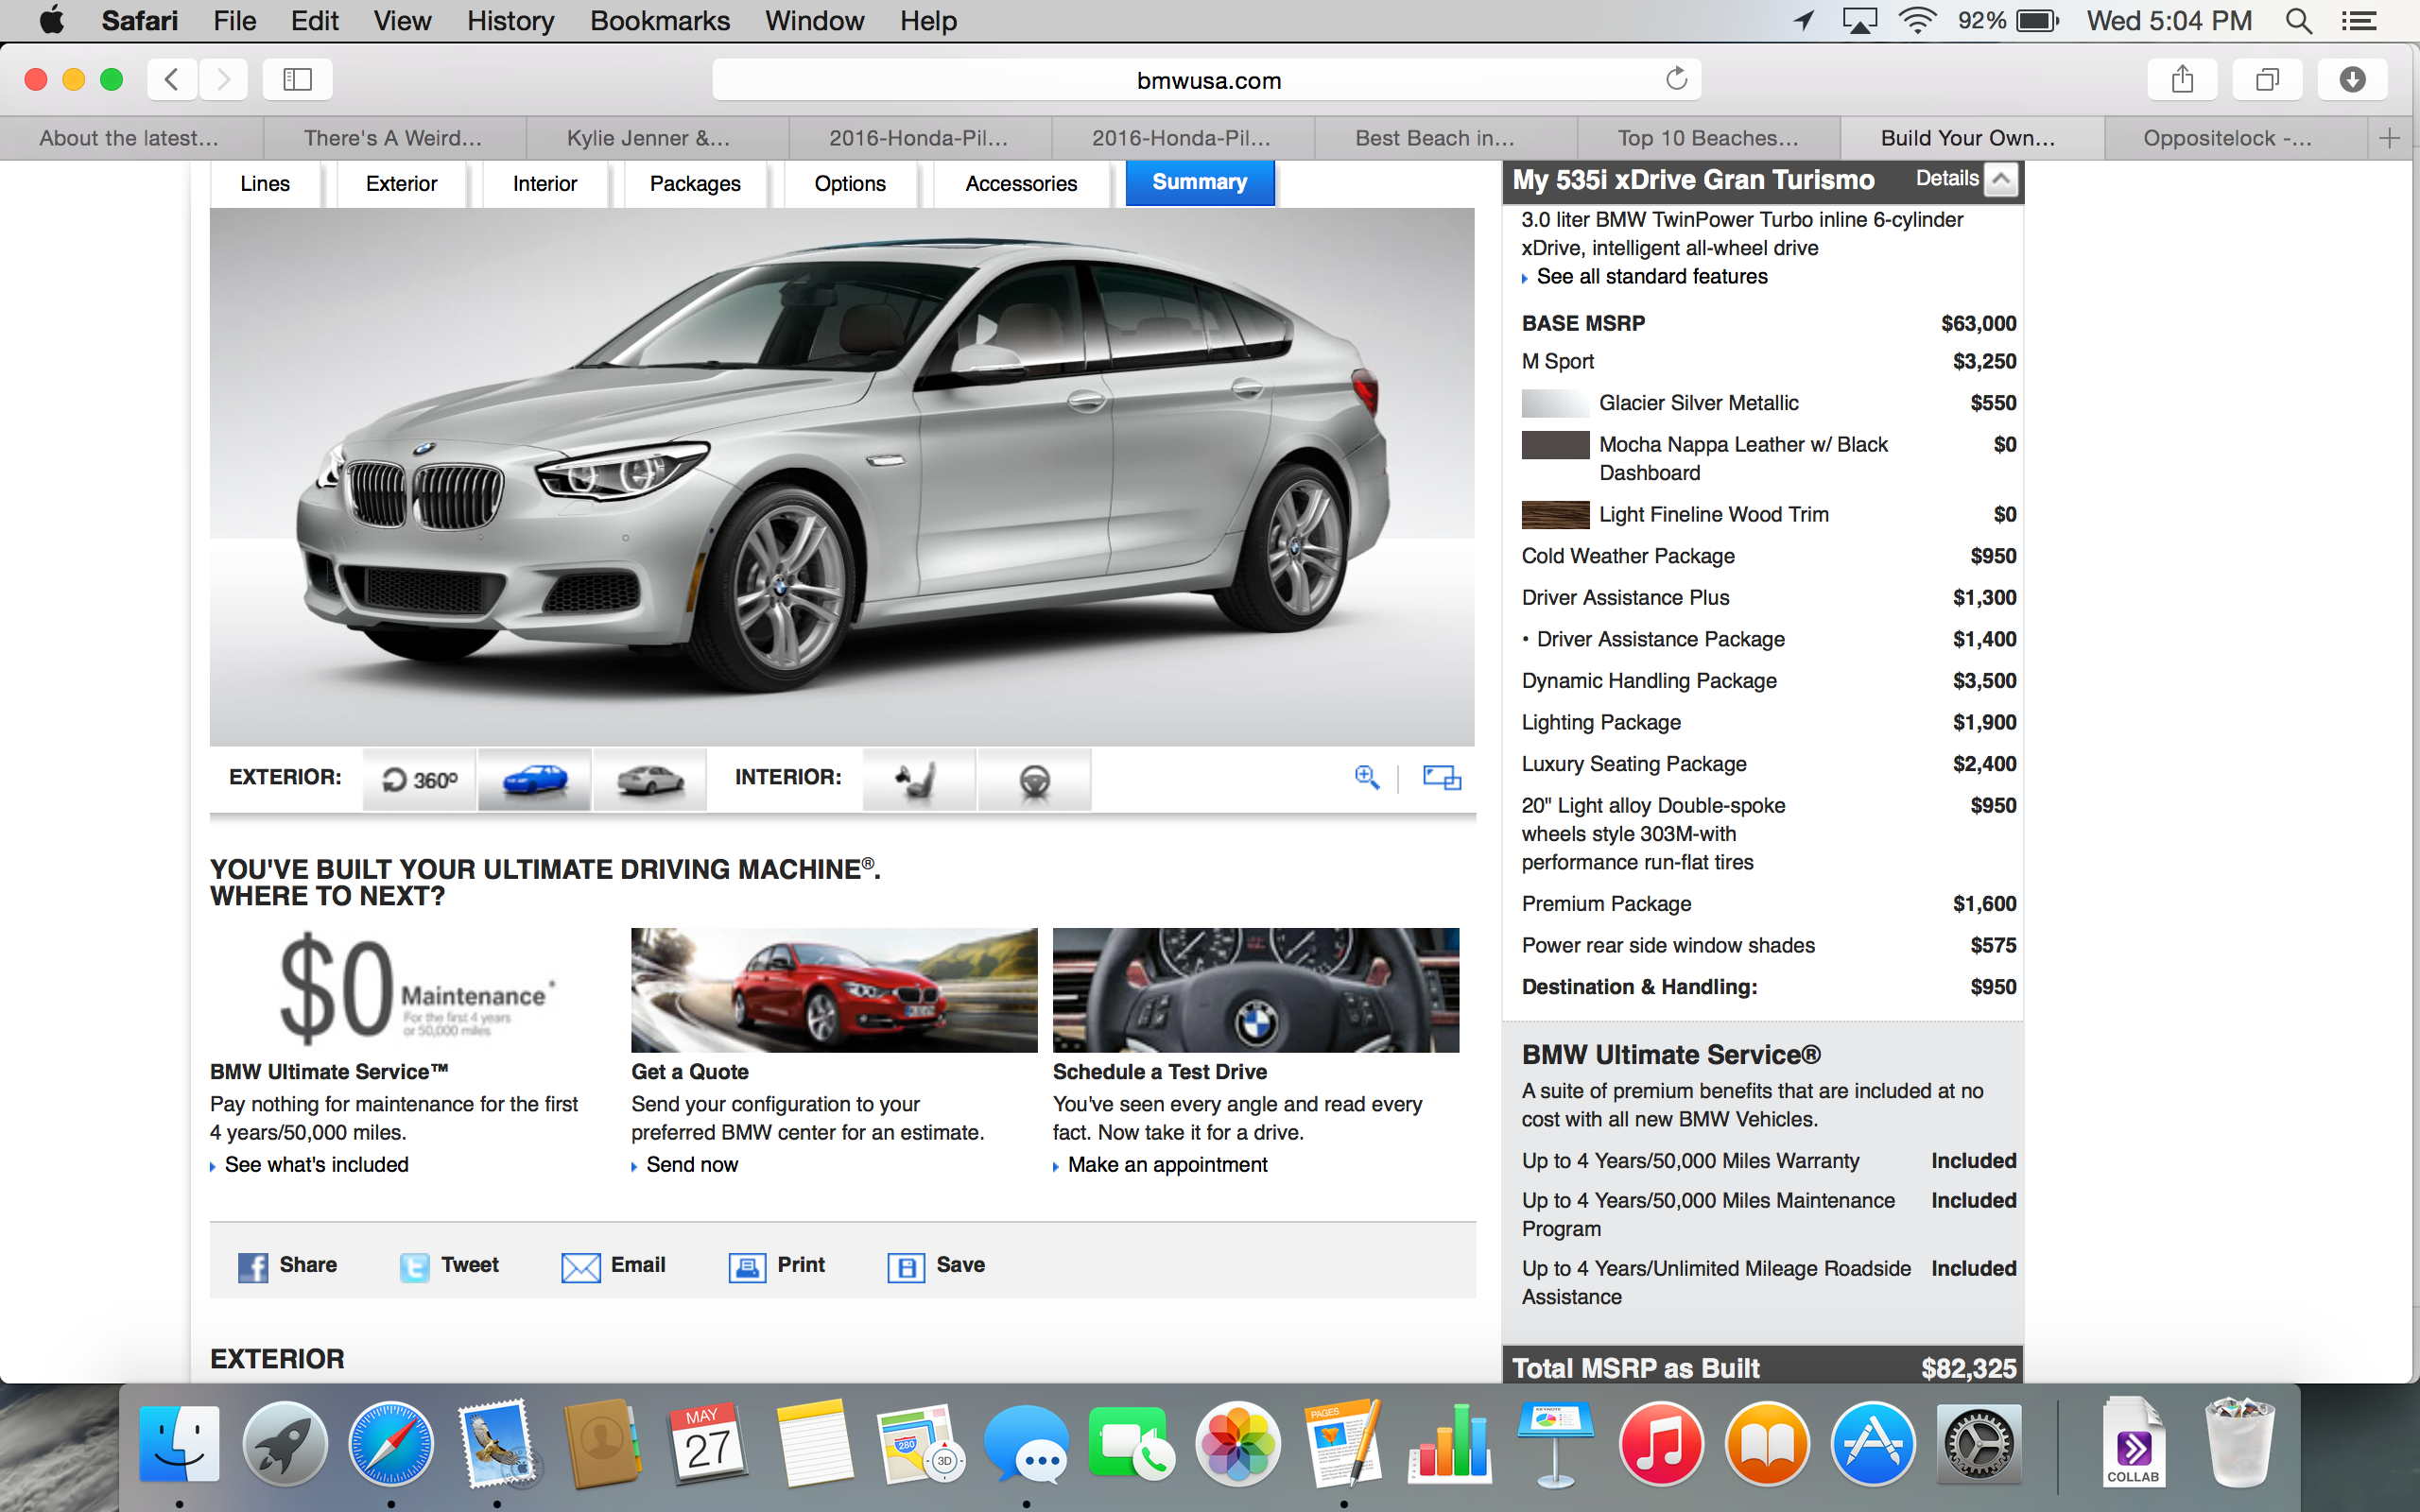Viewport: 2420px width, 1512px height.
Task: Open the History menu
Action: (510, 21)
